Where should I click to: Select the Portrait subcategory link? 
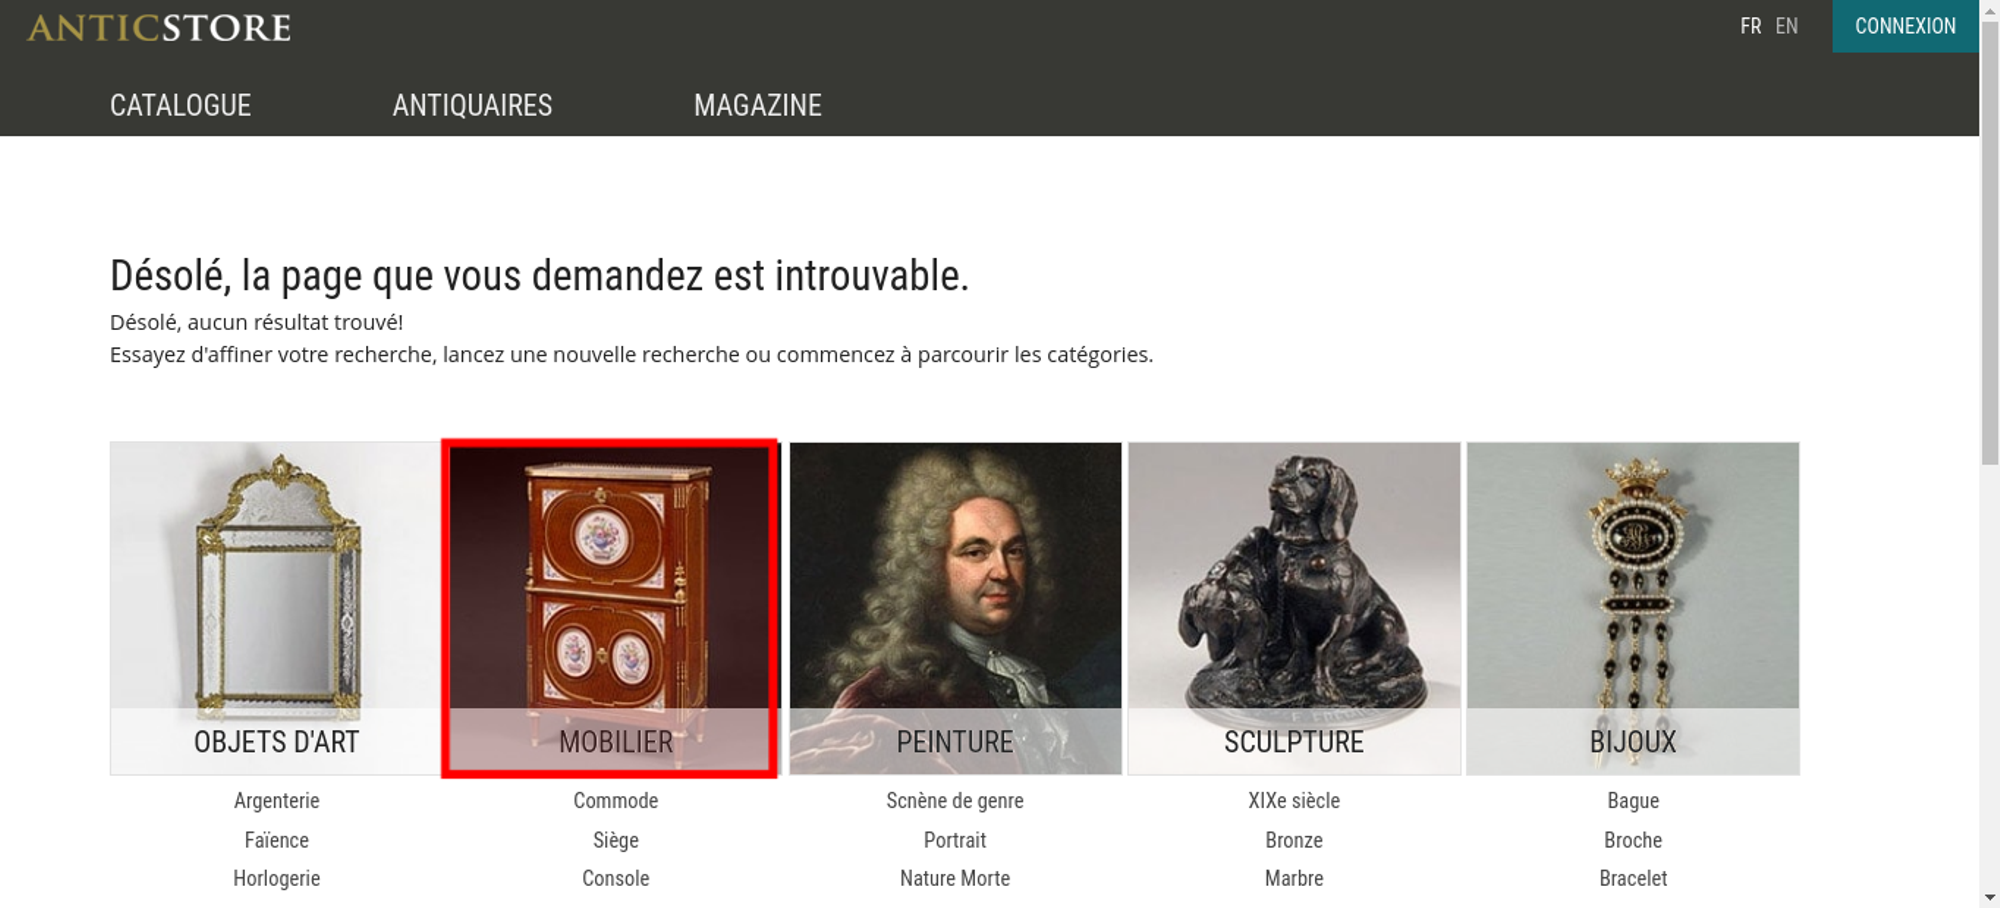955,840
